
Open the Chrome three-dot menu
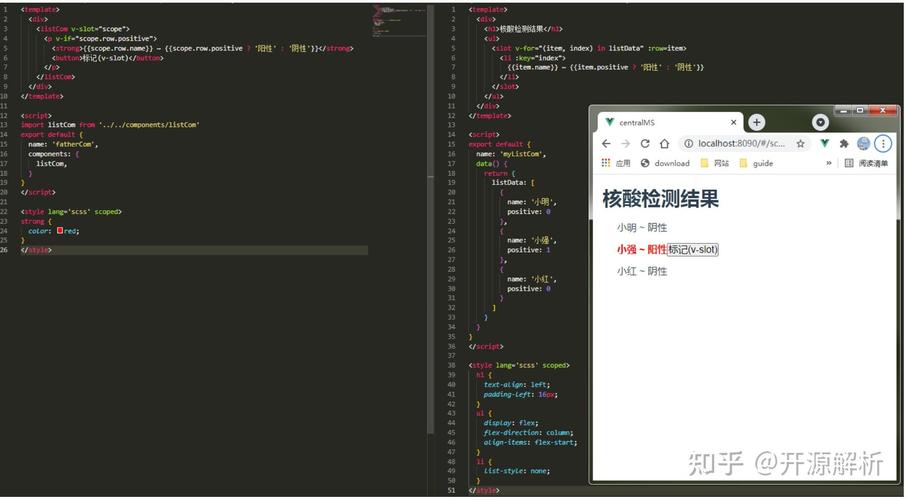pyautogui.click(x=883, y=143)
